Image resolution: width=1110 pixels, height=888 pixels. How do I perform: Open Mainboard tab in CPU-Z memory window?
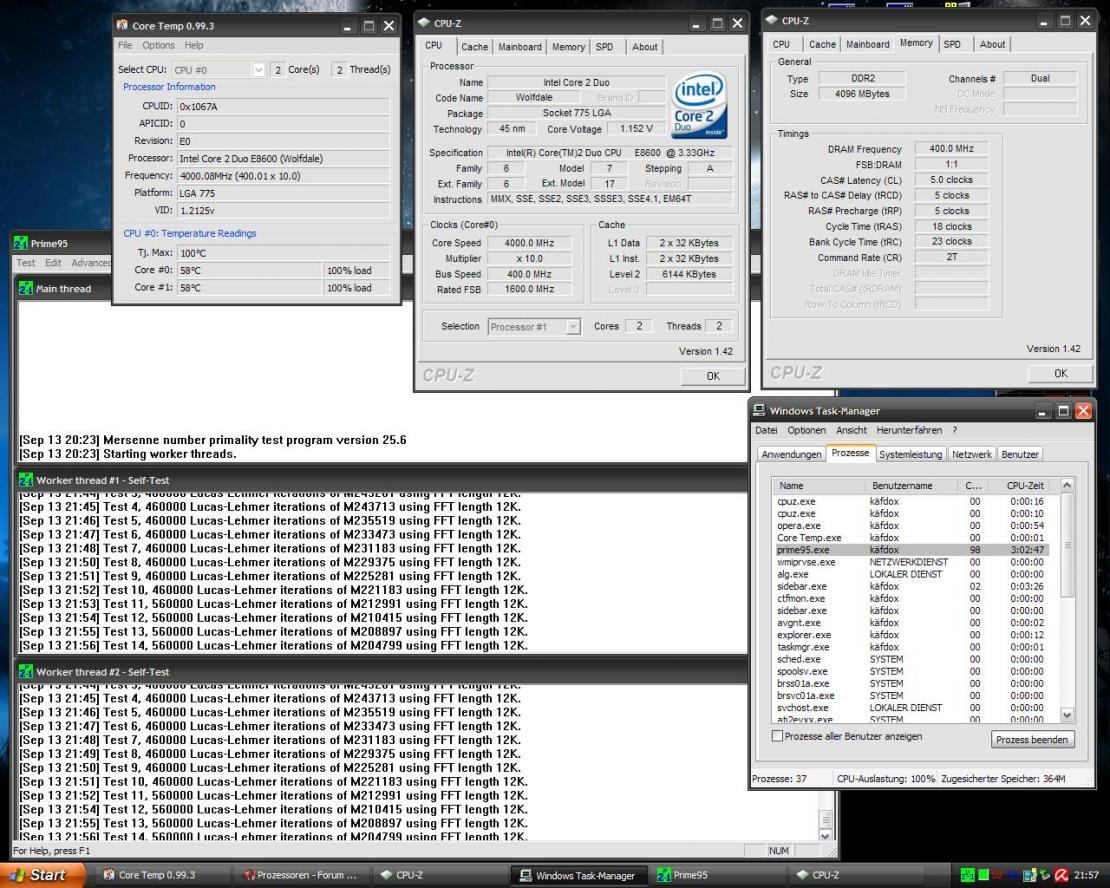tap(867, 44)
